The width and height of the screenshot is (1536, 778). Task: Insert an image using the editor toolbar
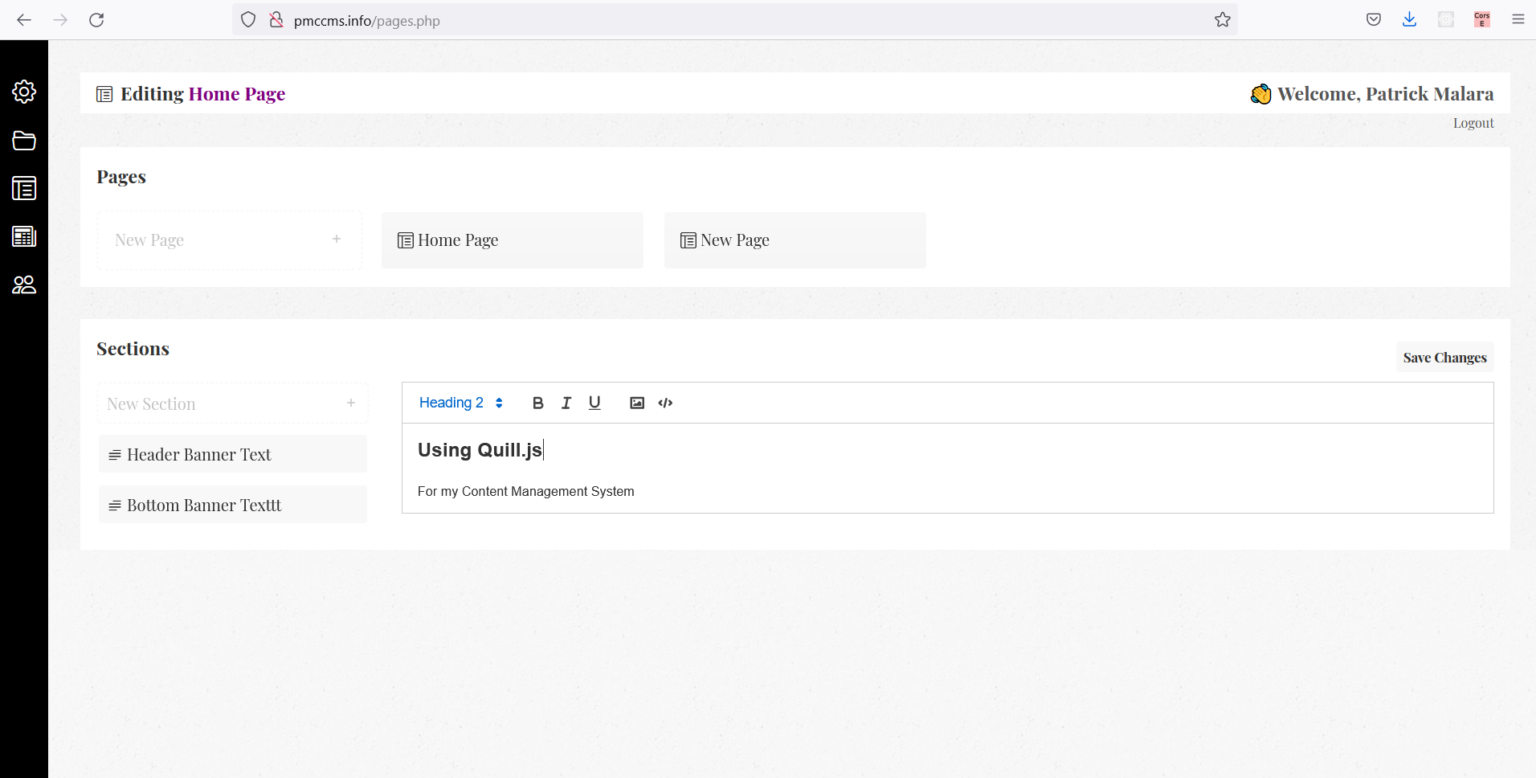pos(637,403)
